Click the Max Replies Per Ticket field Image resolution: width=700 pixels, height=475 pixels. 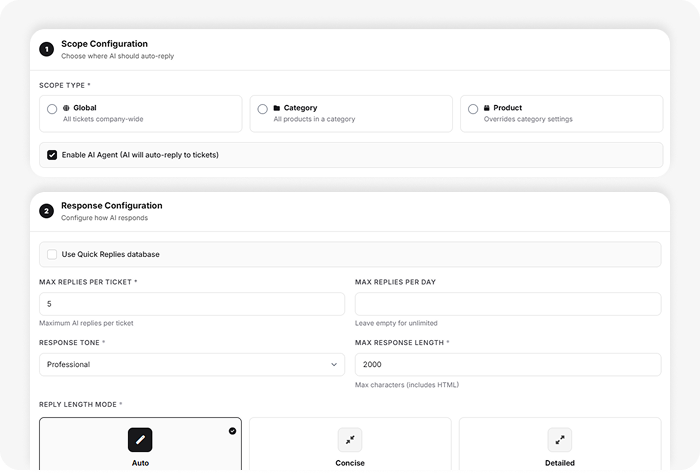(191, 304)
